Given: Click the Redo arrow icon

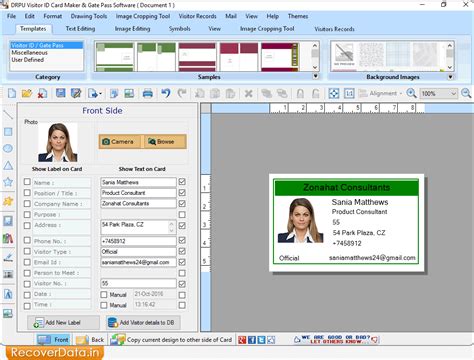Looking at the screenshot, I should point(182,93).
